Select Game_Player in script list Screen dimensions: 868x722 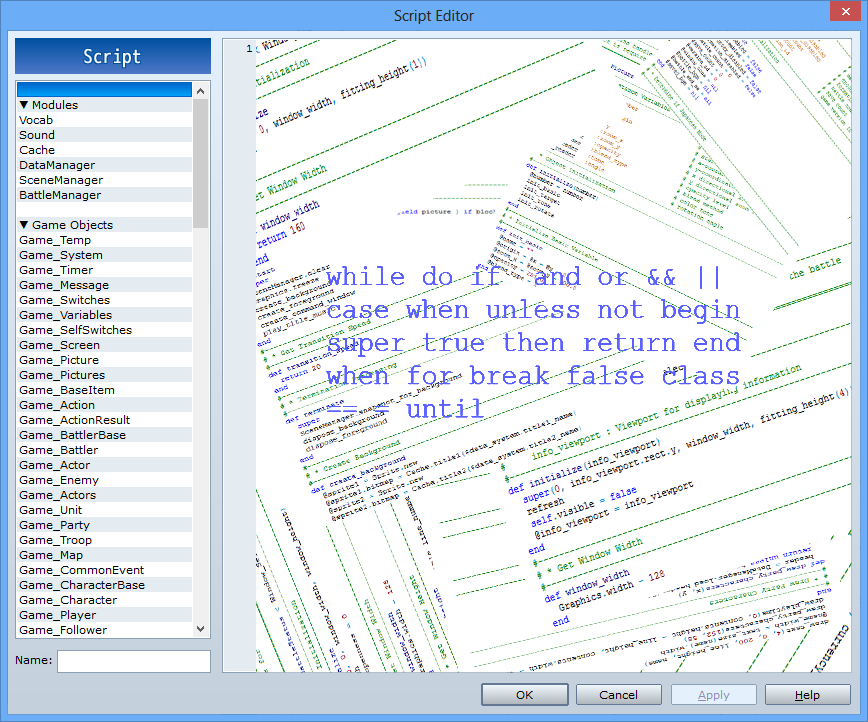point(105,615)
